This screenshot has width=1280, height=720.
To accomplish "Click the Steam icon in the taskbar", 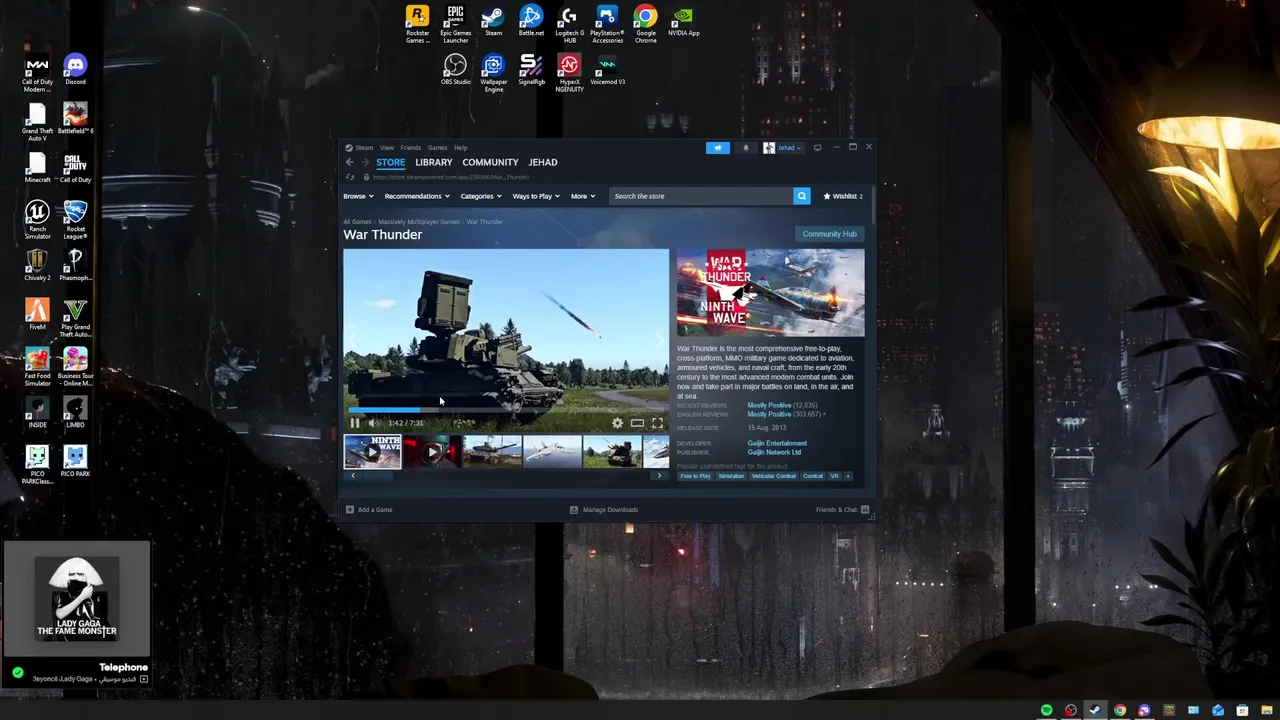I will [x=1095, y=710].
